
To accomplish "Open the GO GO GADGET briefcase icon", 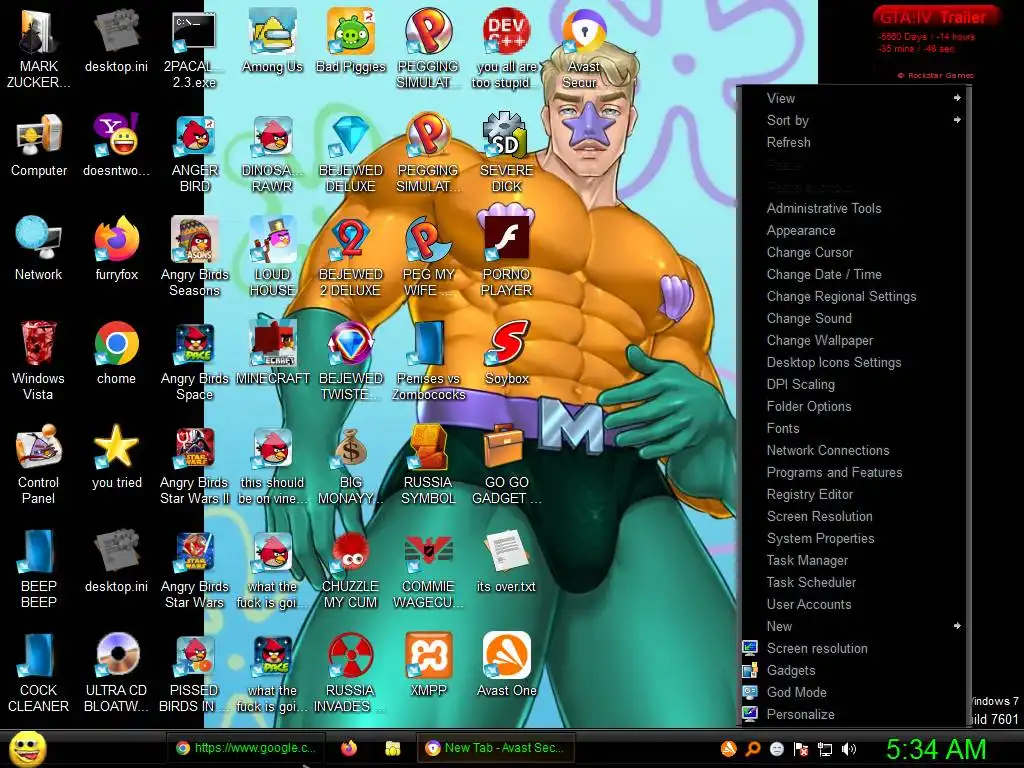I will tap(507, 464).
